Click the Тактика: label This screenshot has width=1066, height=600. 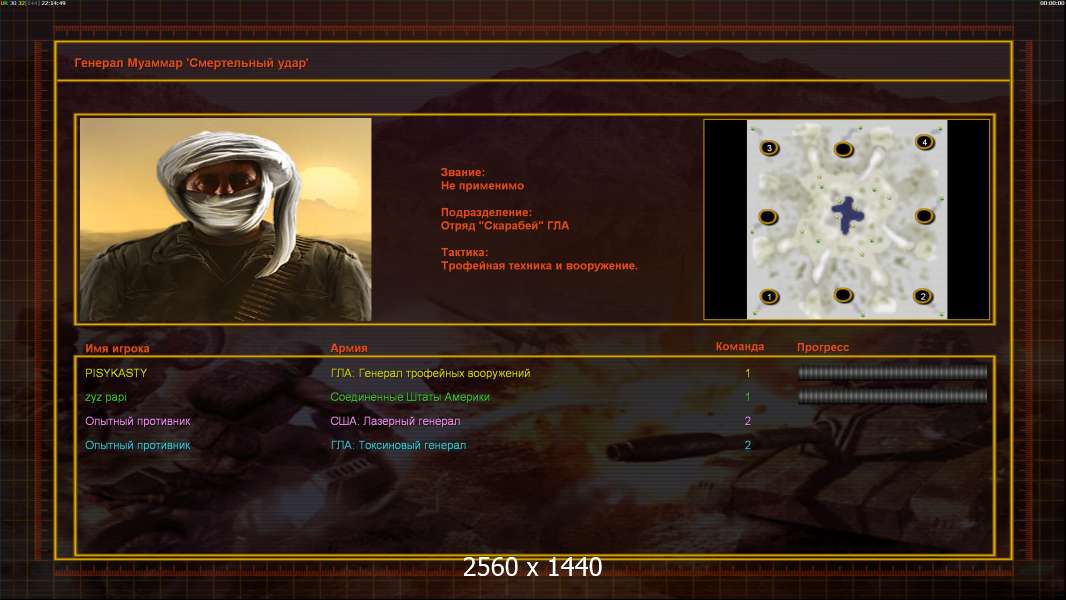tap(464, 252)
